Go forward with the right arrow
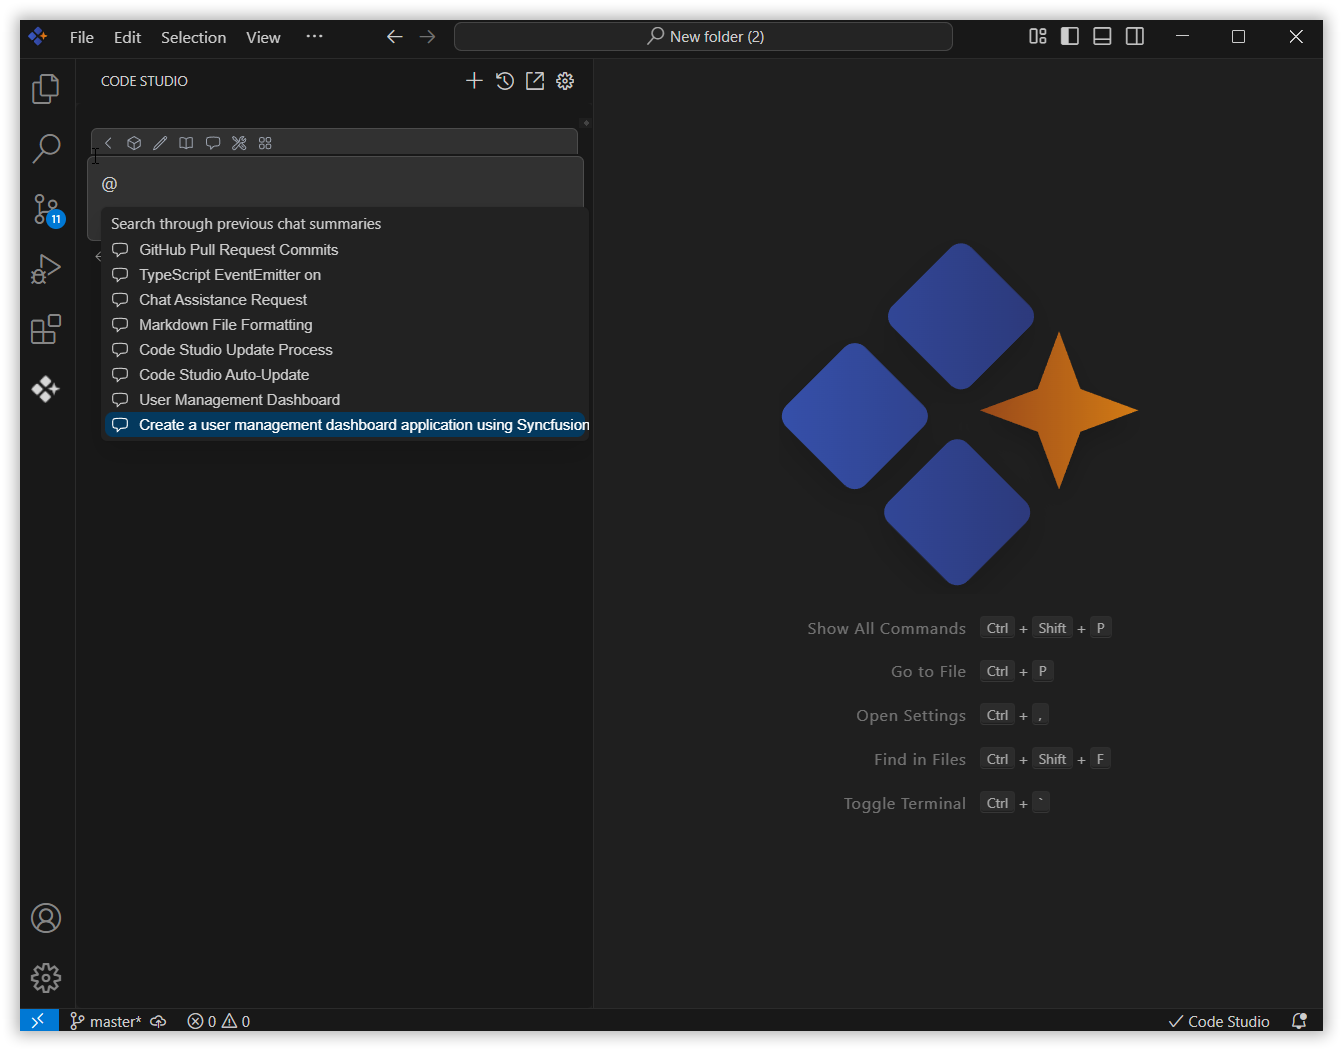 tap(428, 37)
